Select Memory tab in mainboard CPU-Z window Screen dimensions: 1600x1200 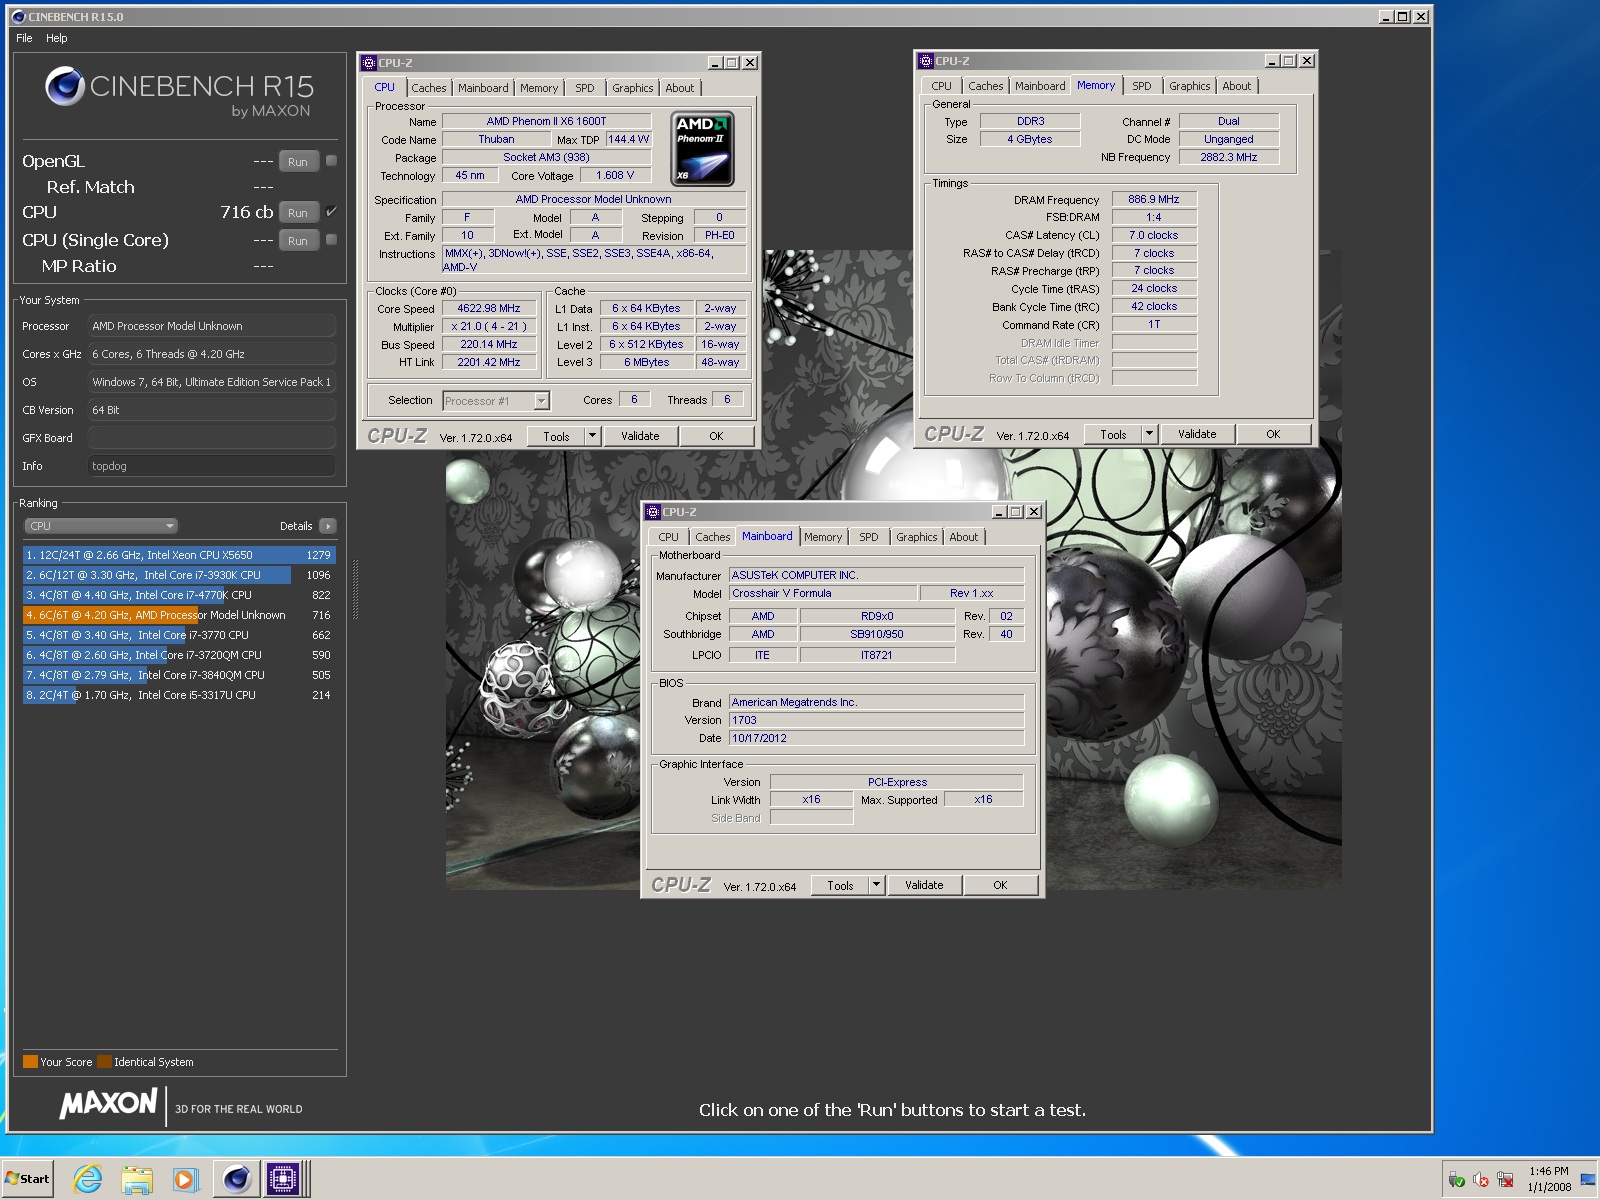coord(823,537)
